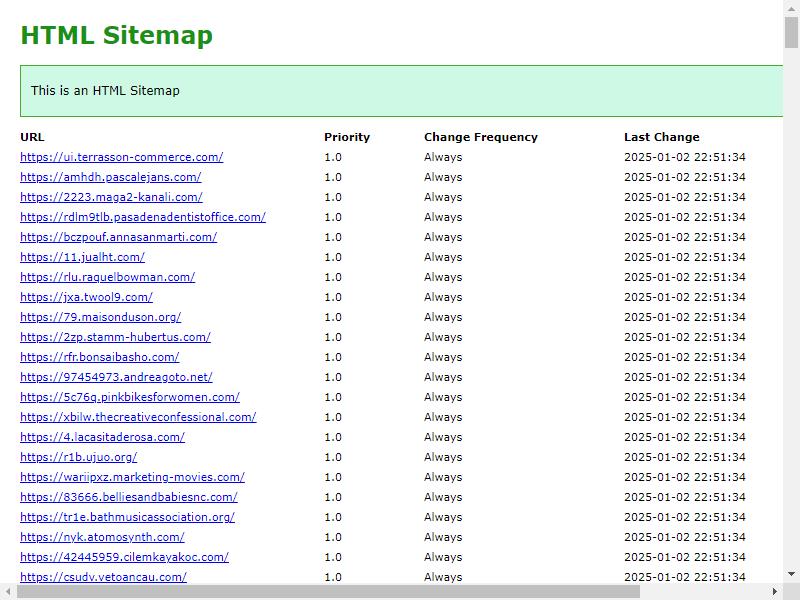
Task: Follow the 2zp.stamm-hubertus.com link
Action: point(115,337)
